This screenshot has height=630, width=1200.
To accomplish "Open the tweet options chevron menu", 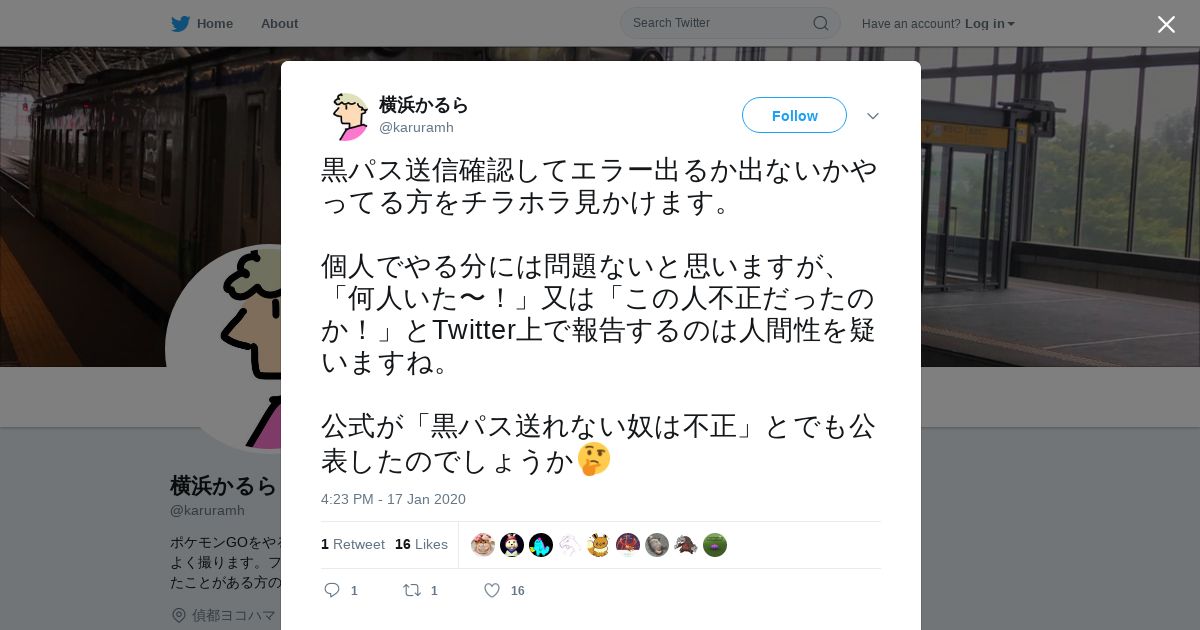I will pyautogui.click(x=872, y=116).
